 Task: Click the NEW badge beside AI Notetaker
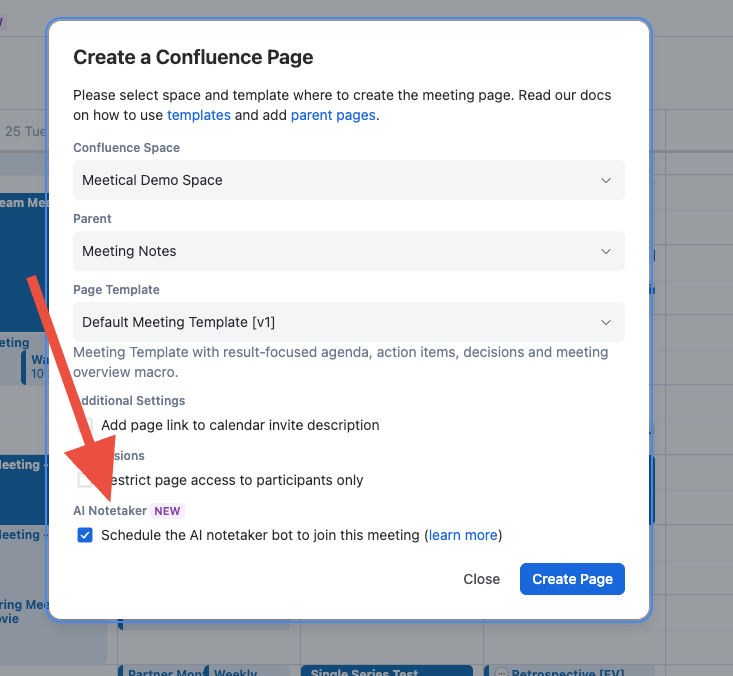[167, 511]
